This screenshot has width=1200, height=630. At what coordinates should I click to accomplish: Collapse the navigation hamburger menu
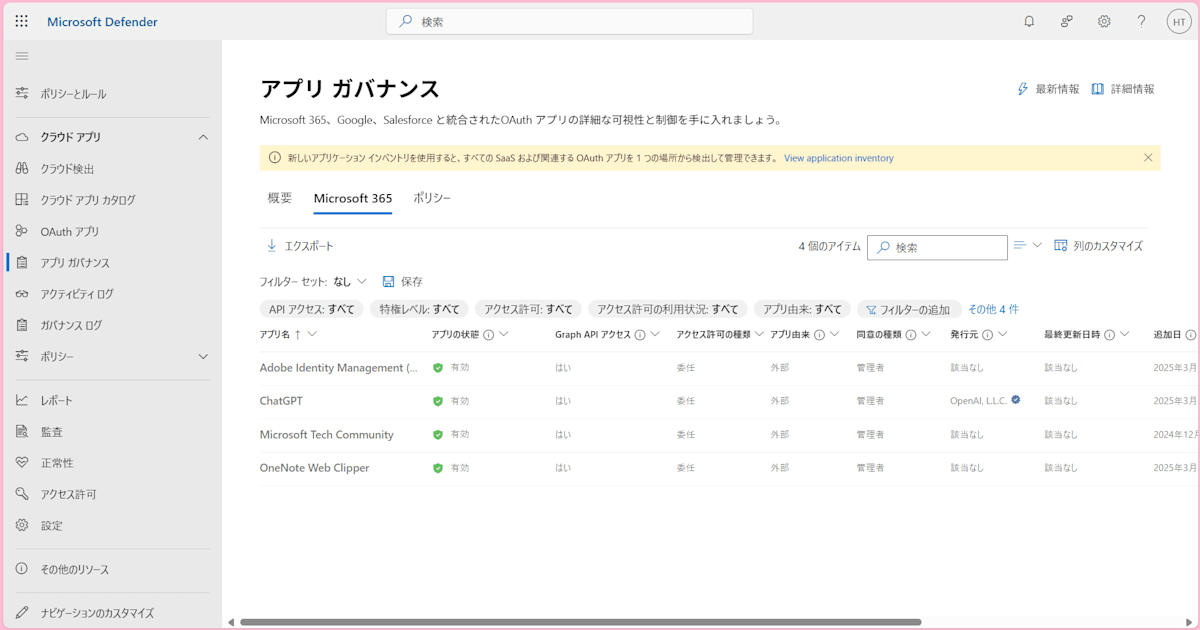[x=22, y=56]
